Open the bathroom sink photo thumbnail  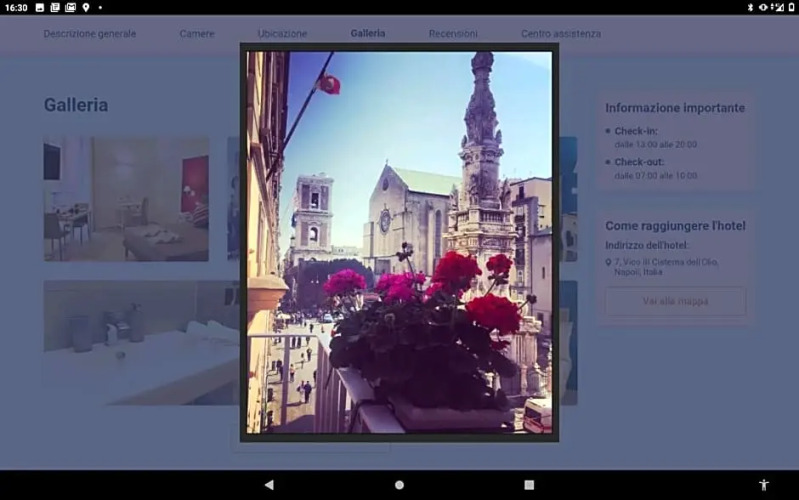(140, 343)
